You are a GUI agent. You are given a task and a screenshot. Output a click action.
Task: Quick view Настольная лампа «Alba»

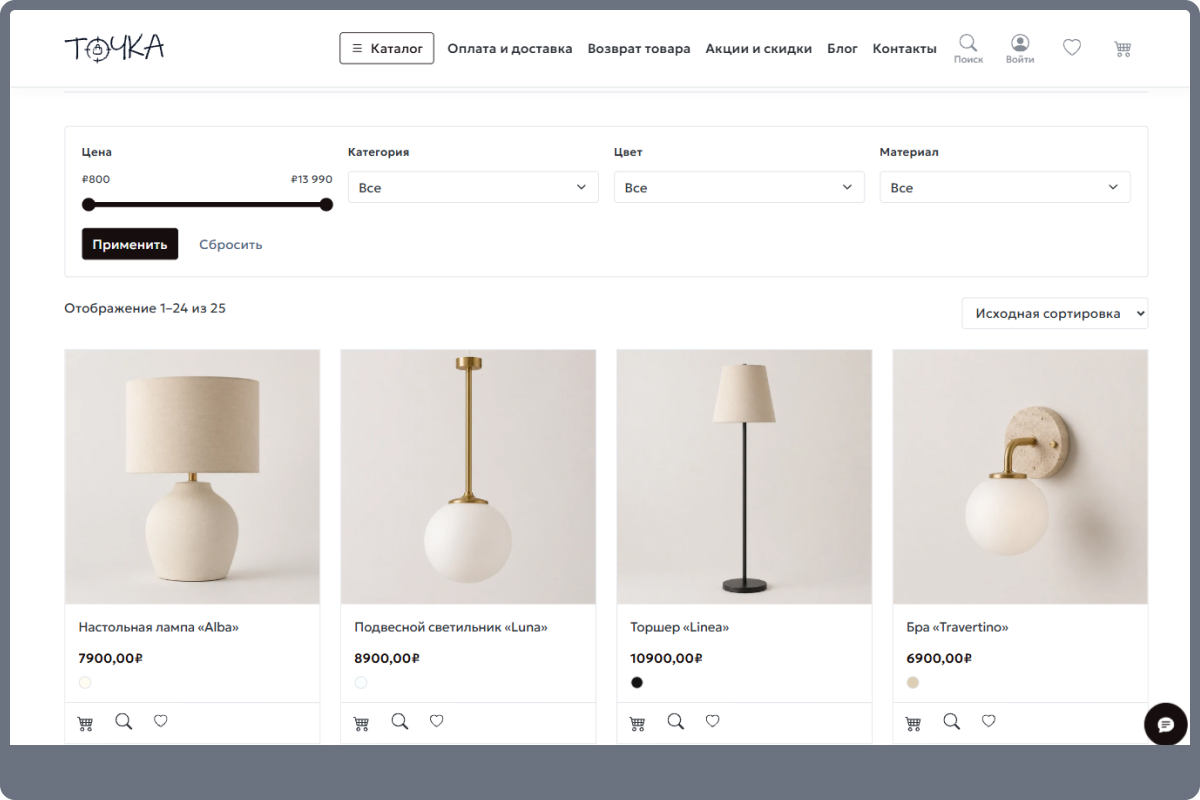click(123, 721)
